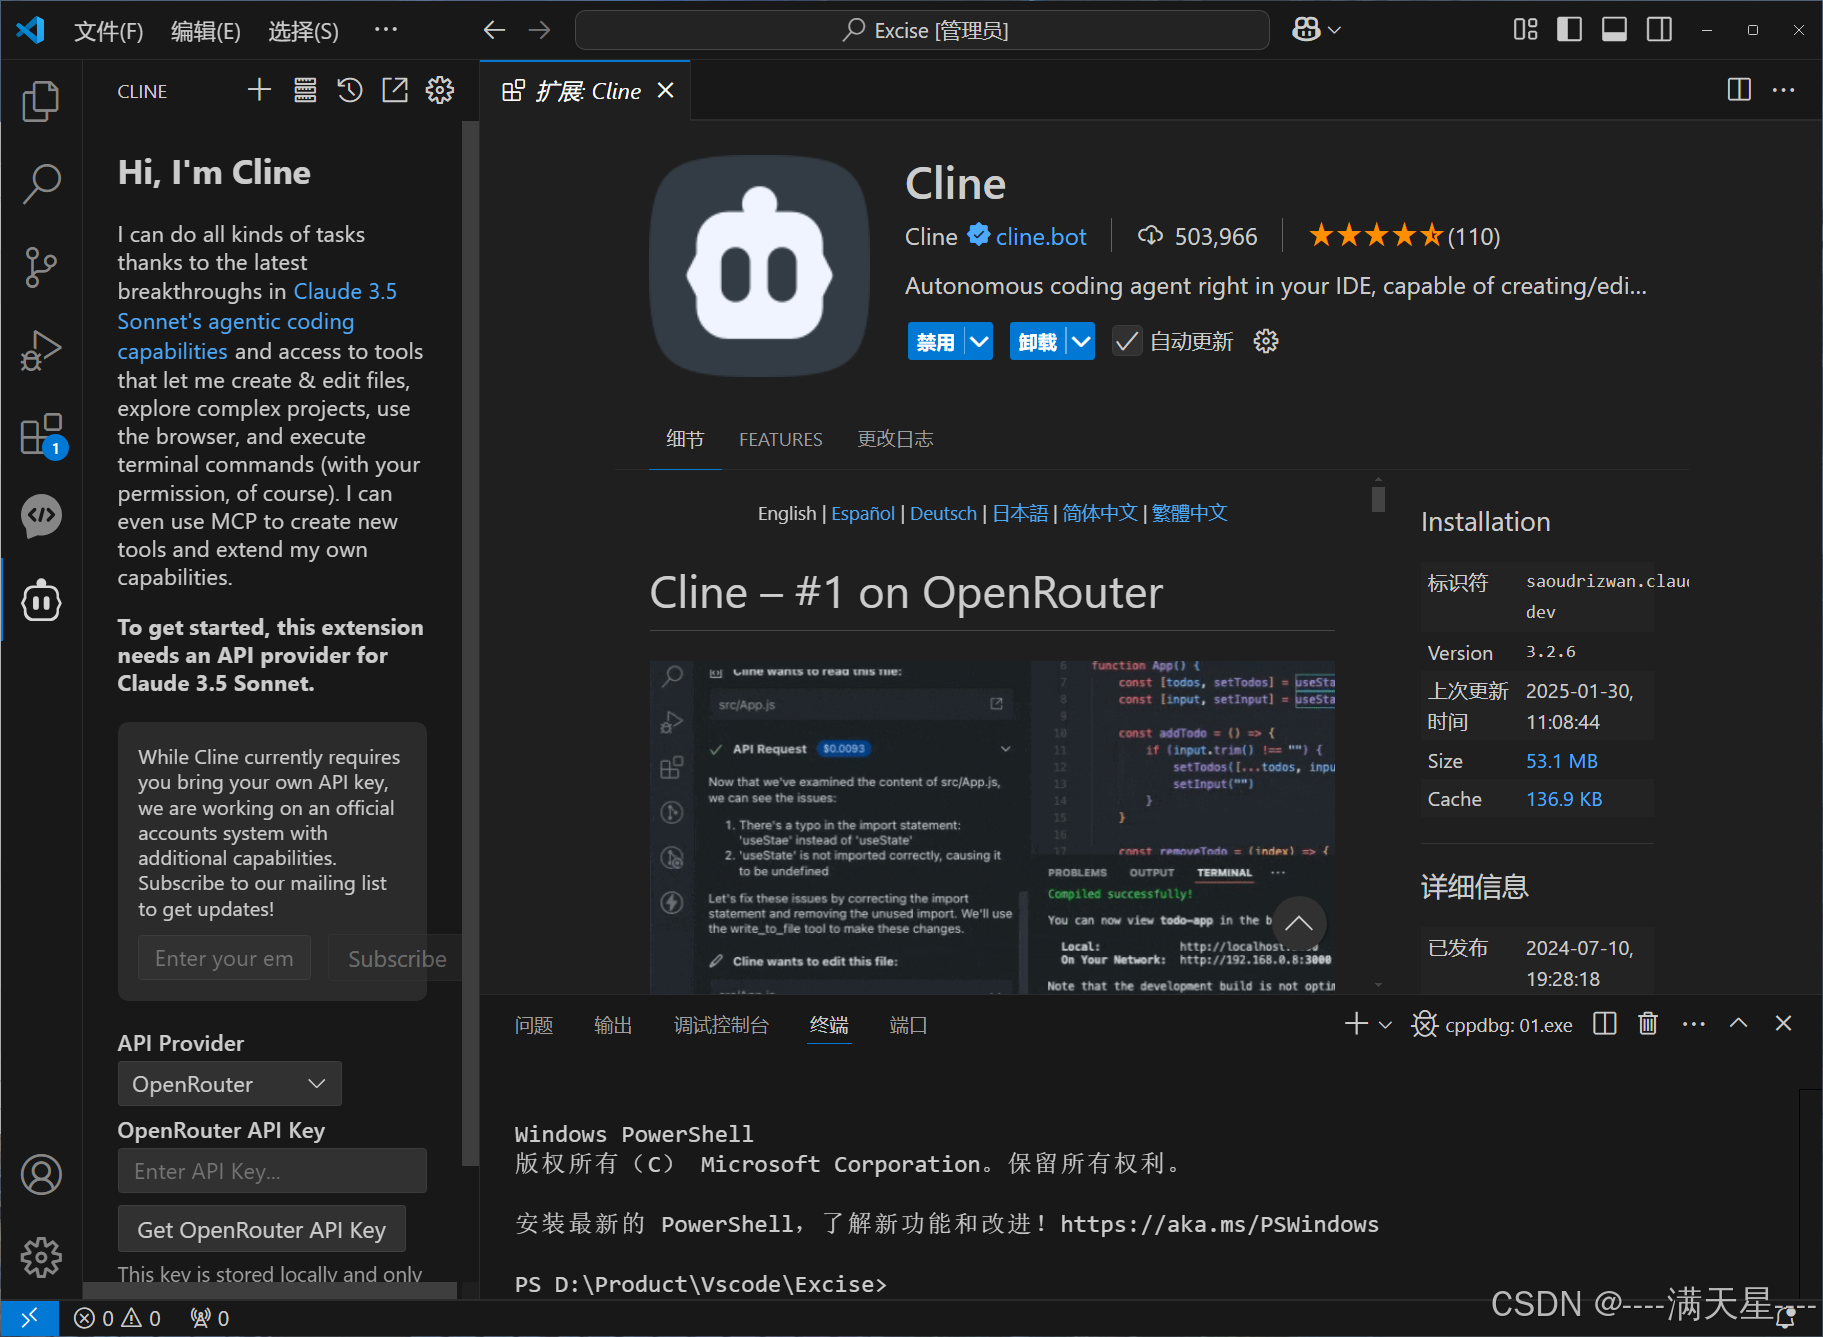
Task: Select the Cline robot icon in activity bar
Action: (x=41, y=600)
